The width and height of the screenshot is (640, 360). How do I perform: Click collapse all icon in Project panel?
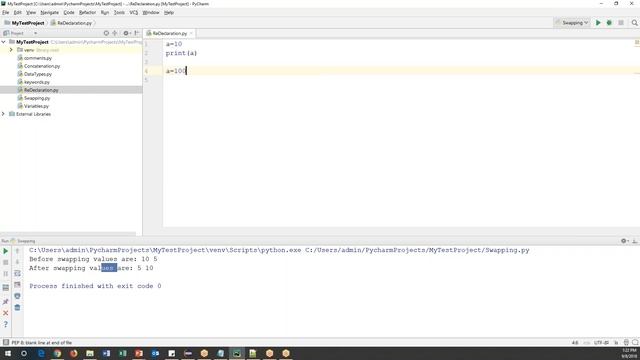tap(115, 33)
